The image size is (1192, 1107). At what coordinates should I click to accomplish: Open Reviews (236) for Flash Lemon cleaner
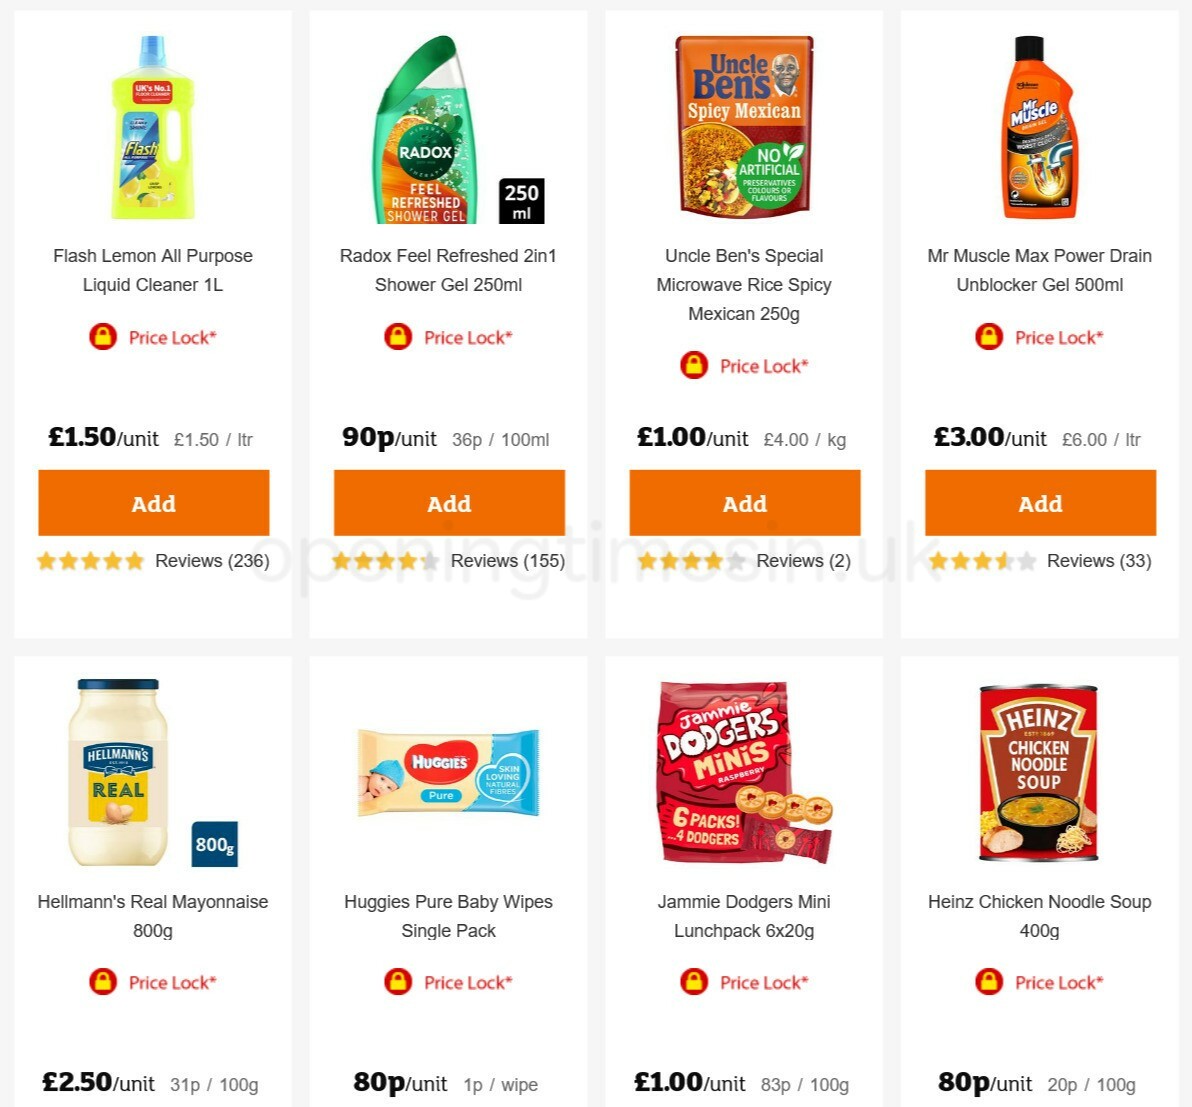pyautogui.click(x=211, y=561)
